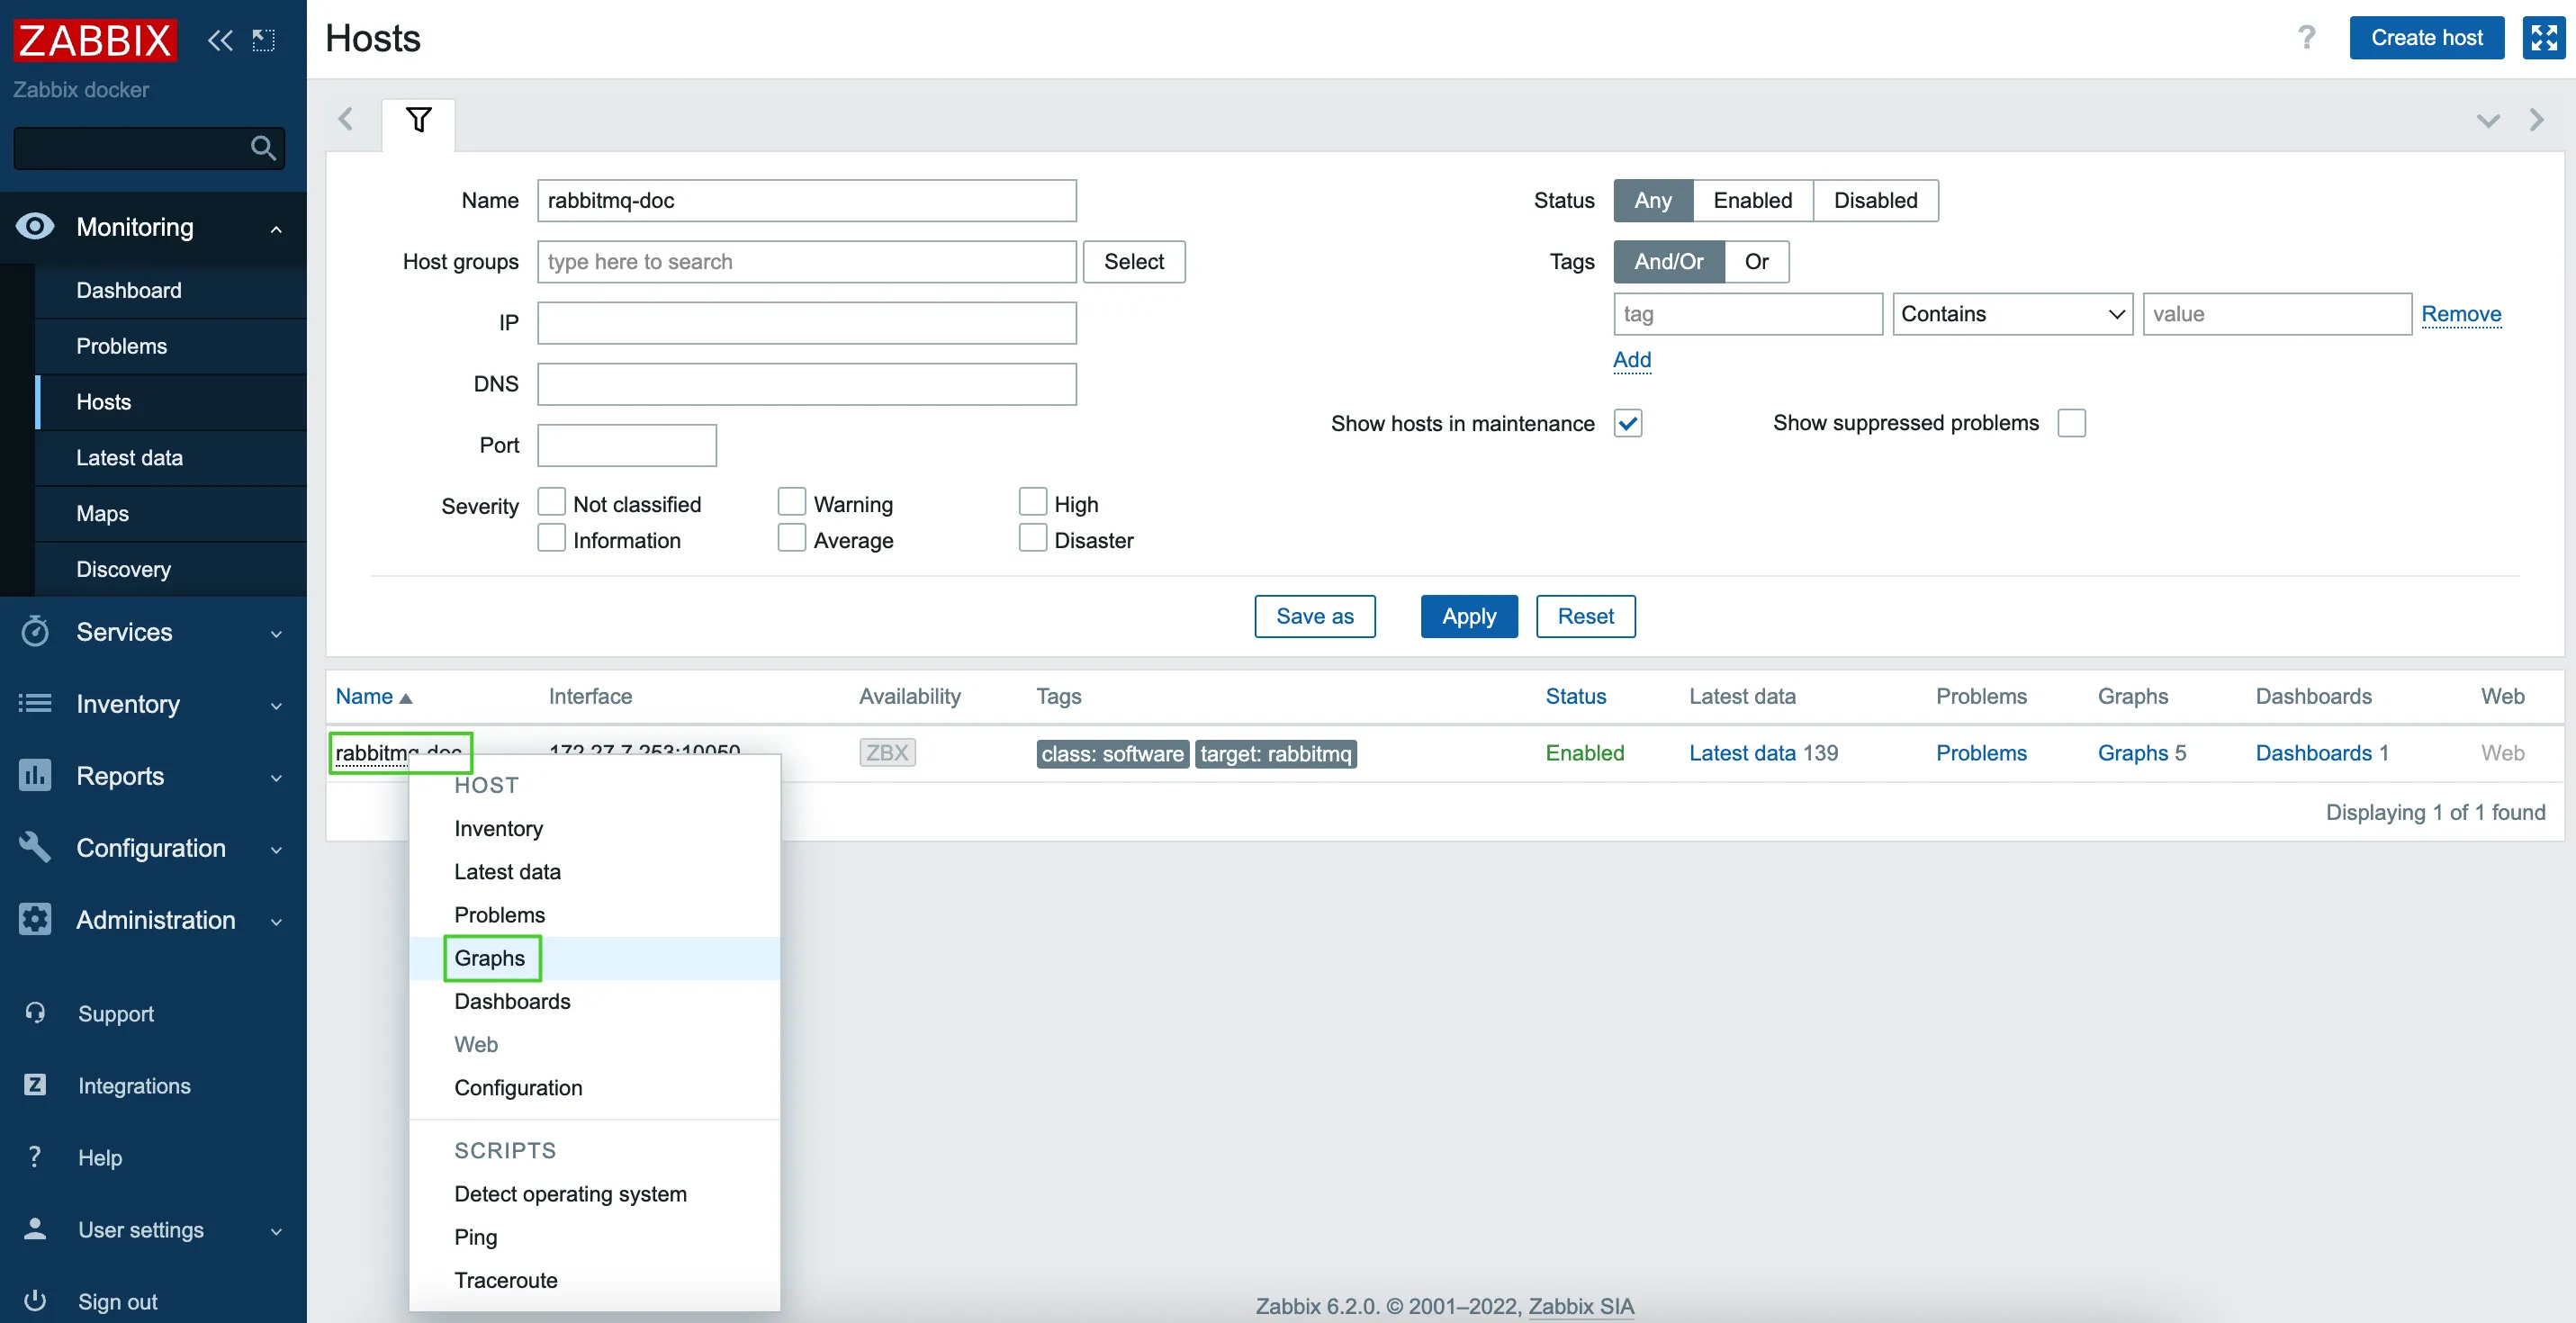This screenshot has width=2576, height=1323.
Task: Click the Inventory section icon
Action: [x=35, y=702]
